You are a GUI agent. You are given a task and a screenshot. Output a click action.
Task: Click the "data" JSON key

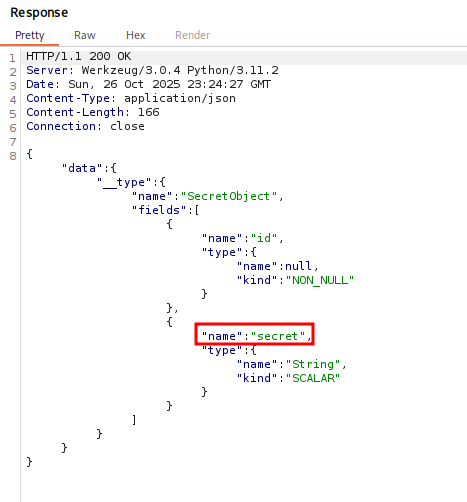pyautogui.click(x=82, y=168)
